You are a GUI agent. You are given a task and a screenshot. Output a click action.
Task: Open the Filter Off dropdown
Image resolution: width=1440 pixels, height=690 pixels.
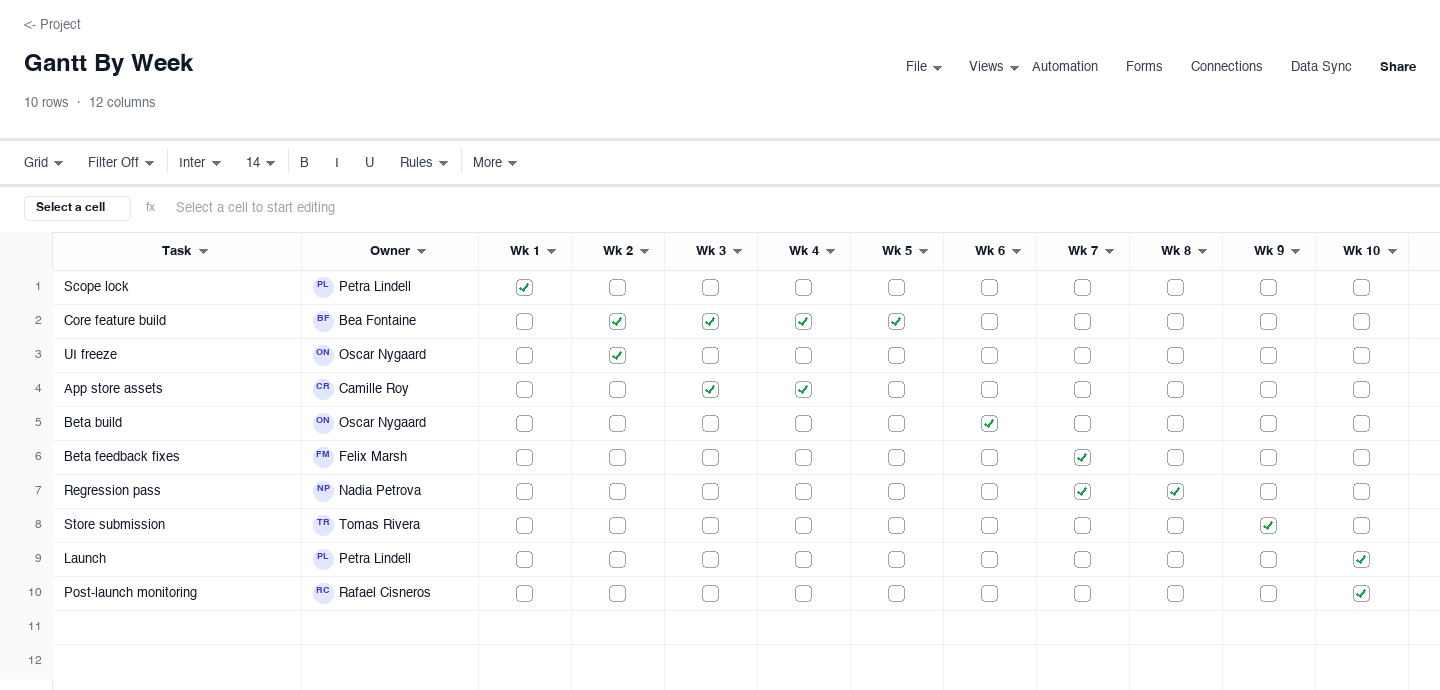tap(121, 162)
